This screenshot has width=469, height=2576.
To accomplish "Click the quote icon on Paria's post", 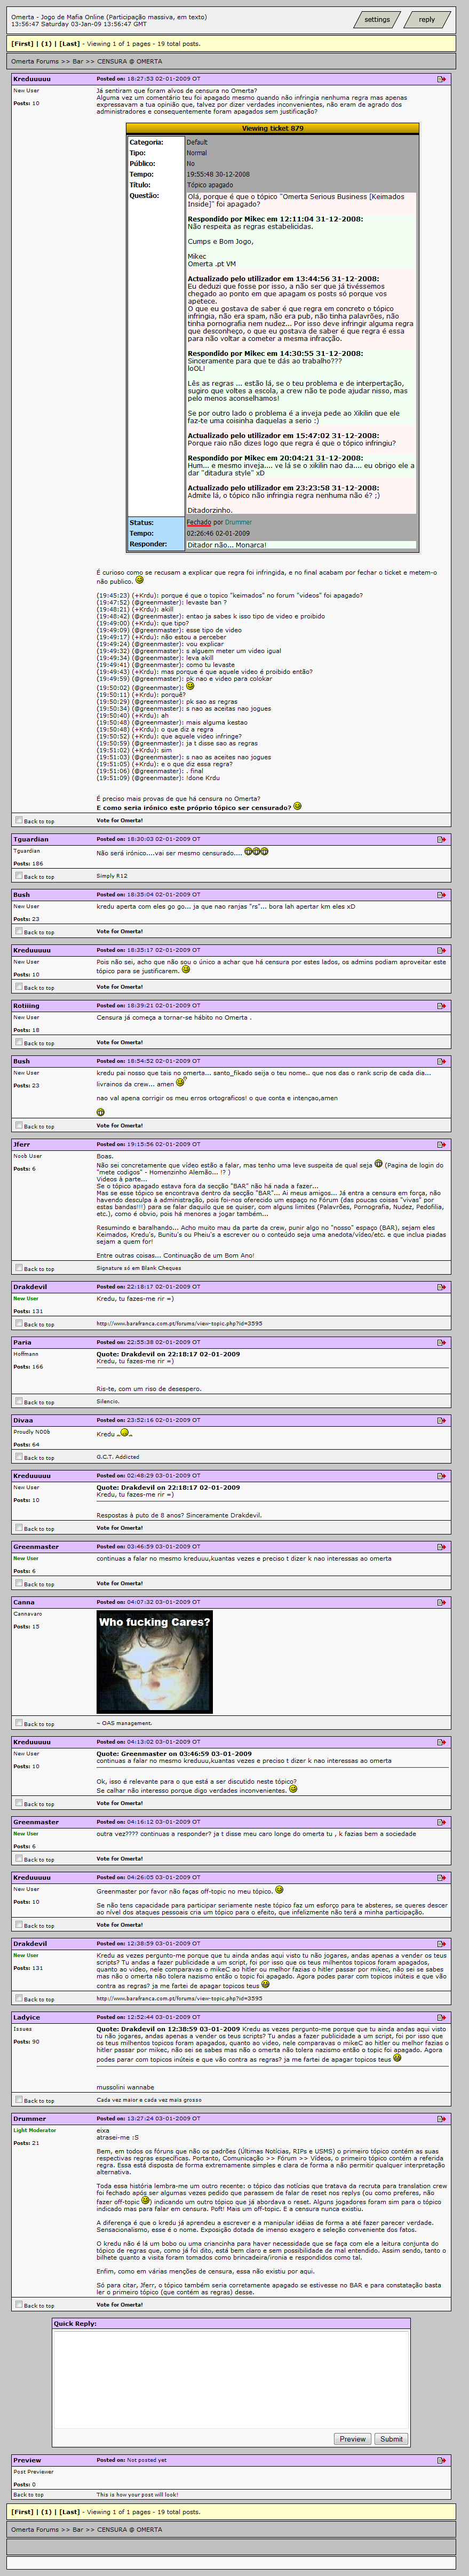I will click(441, 1342).
